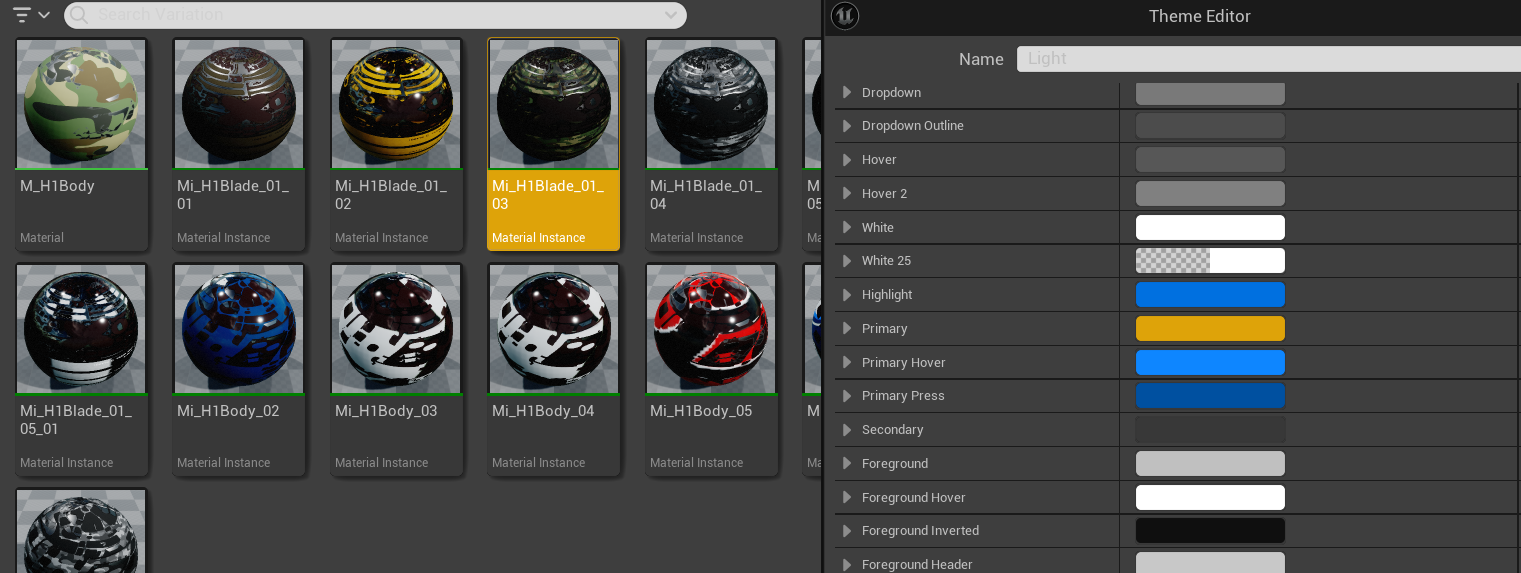Click the Mi_H1Body_03 asset name
Screen dimensions: 1521x573
pos(386,411)
